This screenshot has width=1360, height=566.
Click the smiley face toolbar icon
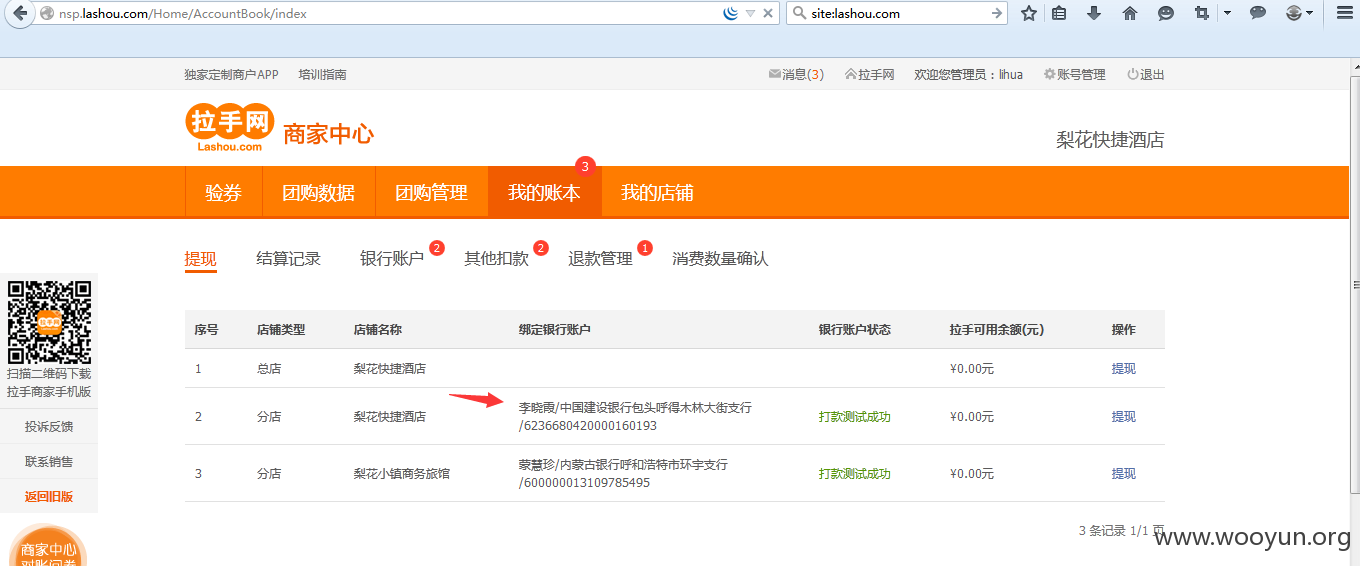tap(1166, 14)
